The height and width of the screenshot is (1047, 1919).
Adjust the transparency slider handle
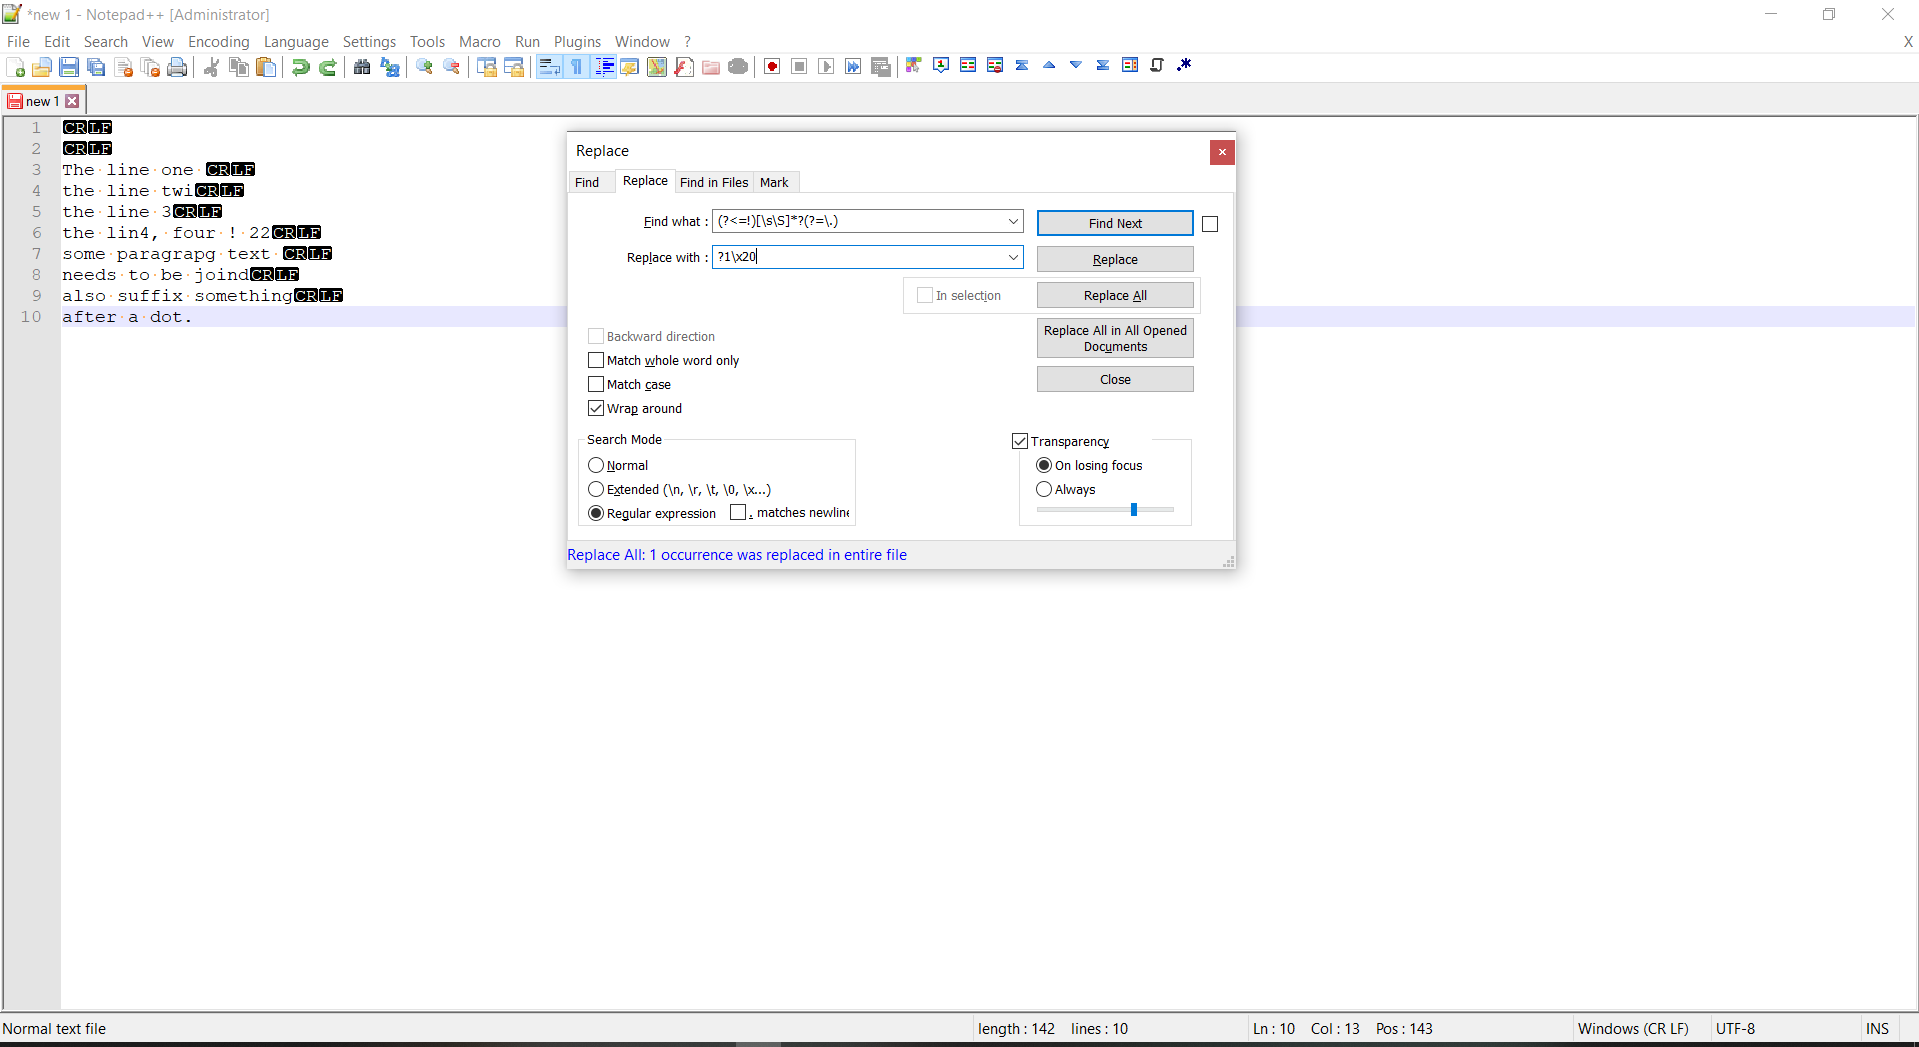[x=1134, y=510]
